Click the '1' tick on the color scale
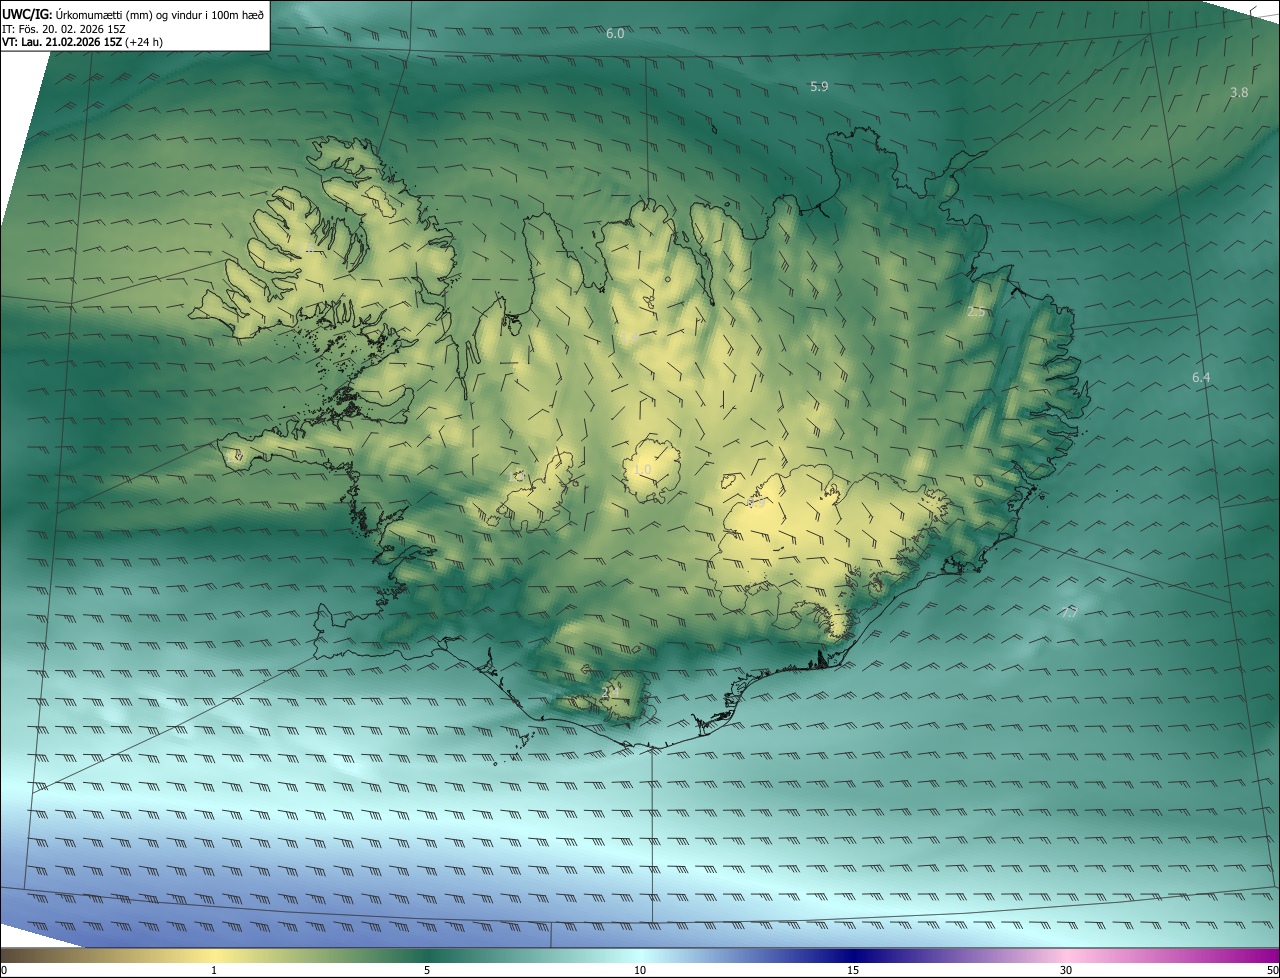The width and height of the screenshot is (1280, 978). point(214,970)
